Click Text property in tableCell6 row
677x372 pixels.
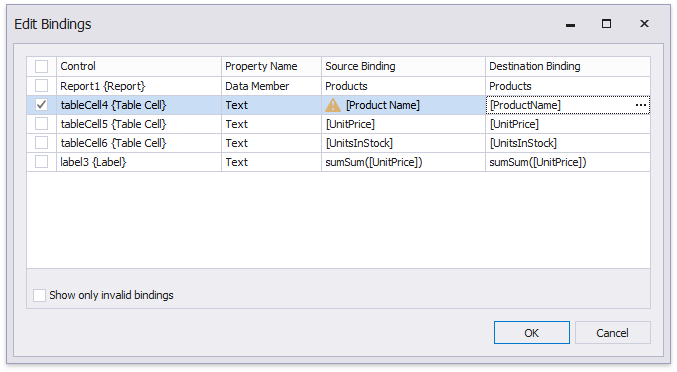point(271,143)
